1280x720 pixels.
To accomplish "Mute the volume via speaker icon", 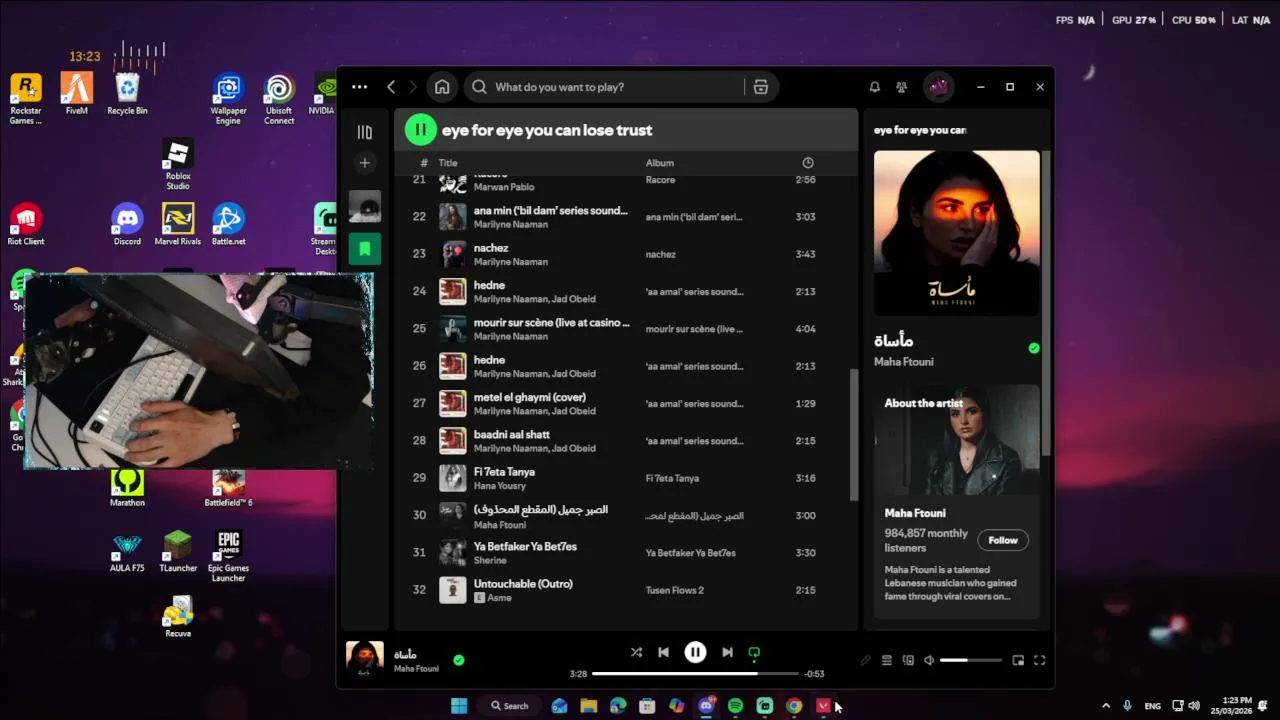I will pos(929,660).
